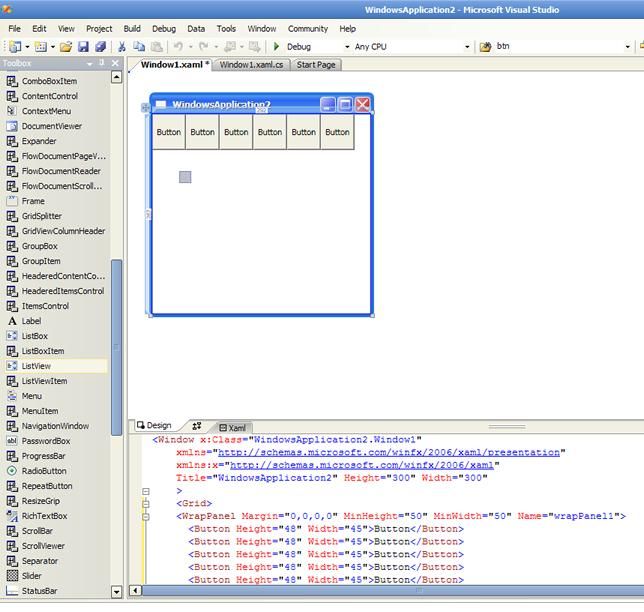Image resolution: width=644 pixels, height=612 pixels.
Task: Click the New Project toolbar icon
Action: 15,47
